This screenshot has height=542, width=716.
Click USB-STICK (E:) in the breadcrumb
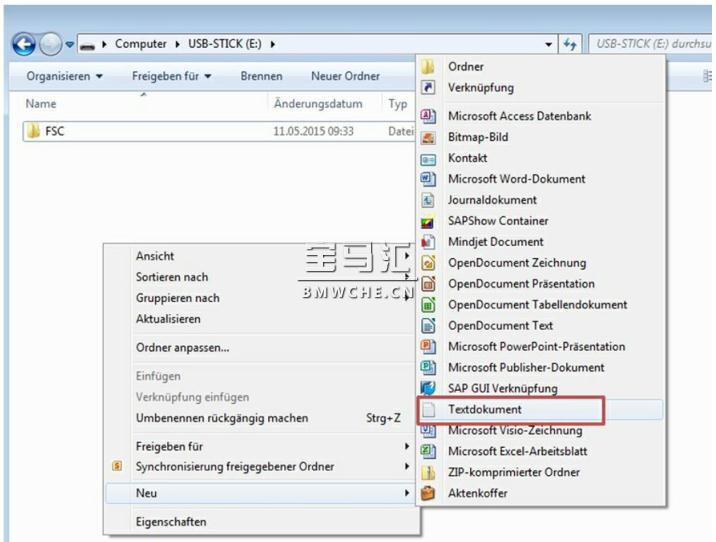[225, 44]
